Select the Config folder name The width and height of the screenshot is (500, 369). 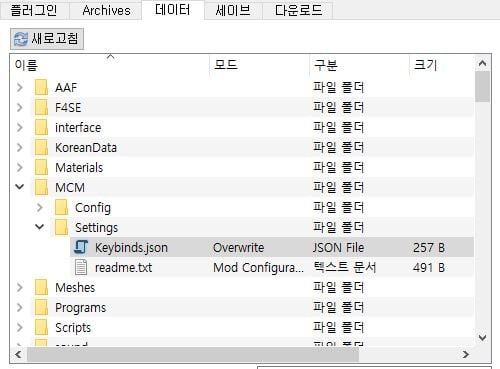coord(93,208)
